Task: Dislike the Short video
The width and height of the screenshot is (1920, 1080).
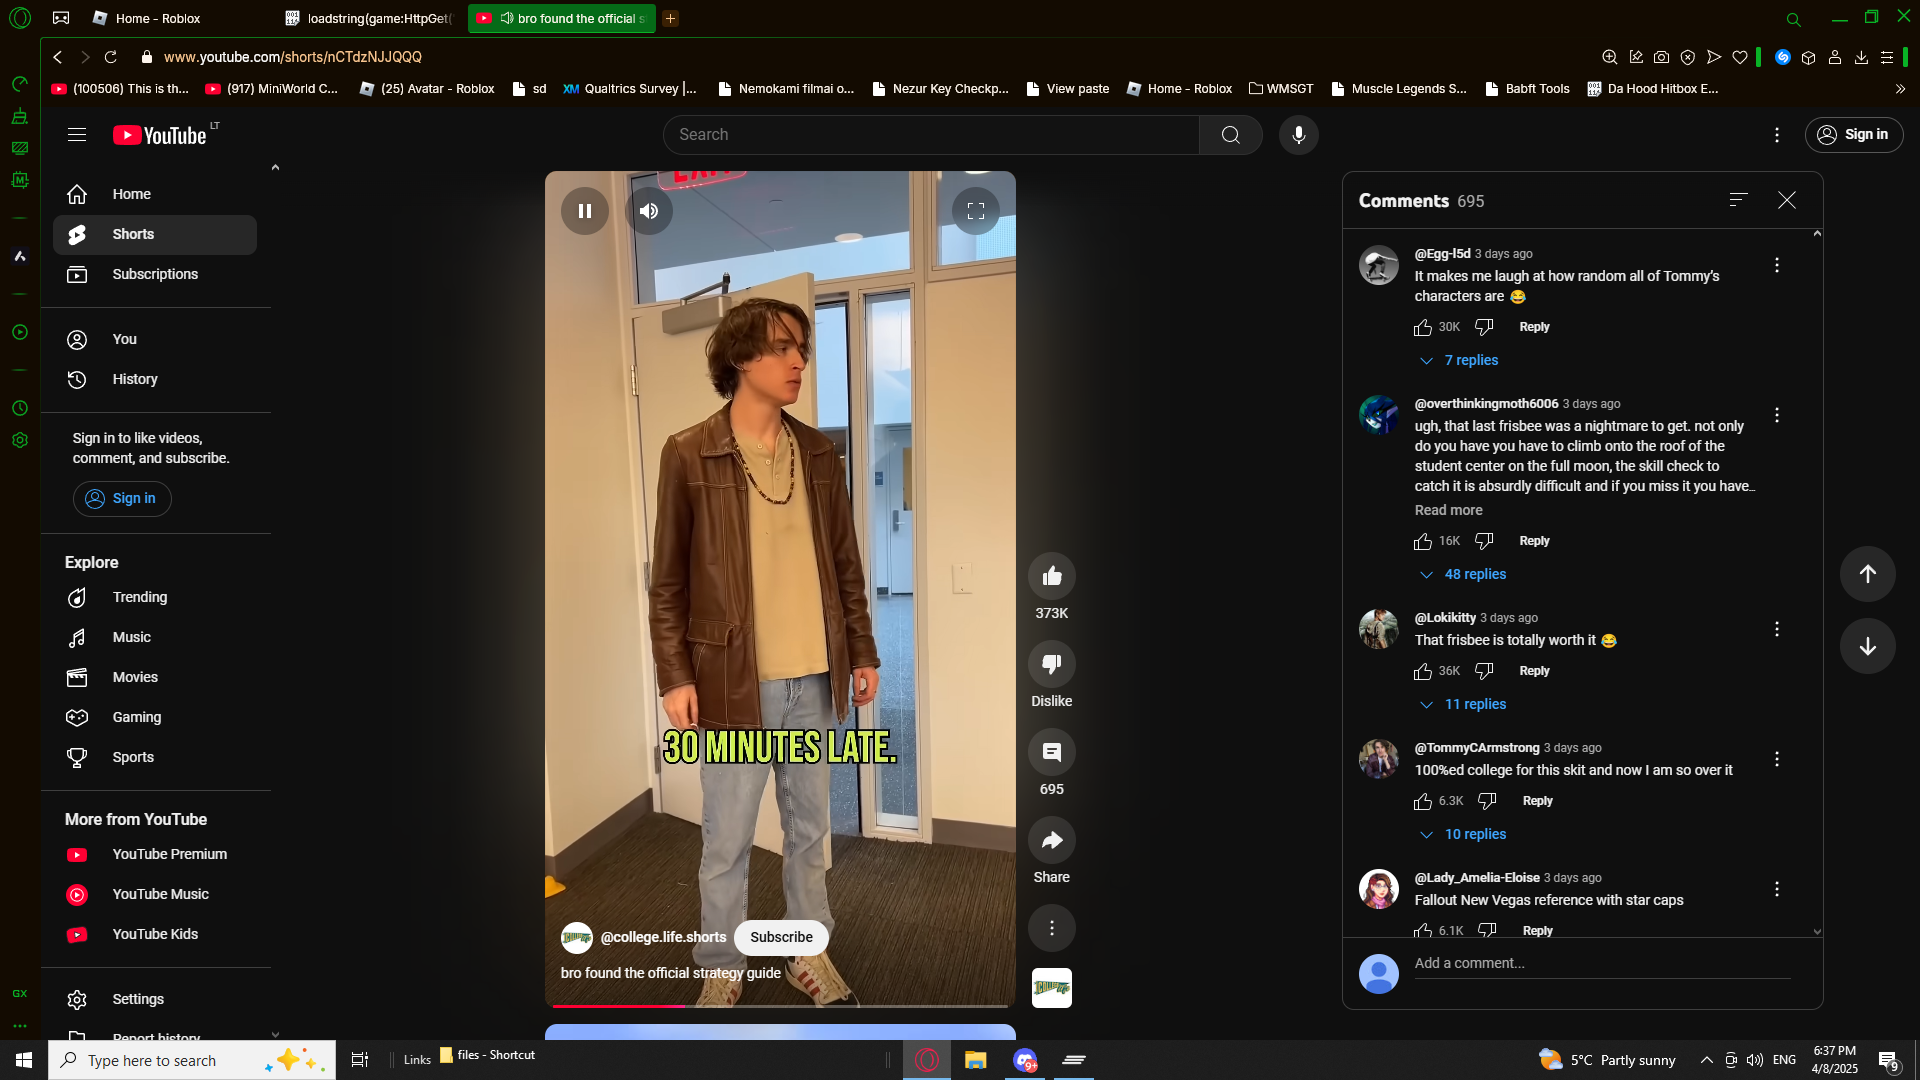Action: [x=1051, y=664]
